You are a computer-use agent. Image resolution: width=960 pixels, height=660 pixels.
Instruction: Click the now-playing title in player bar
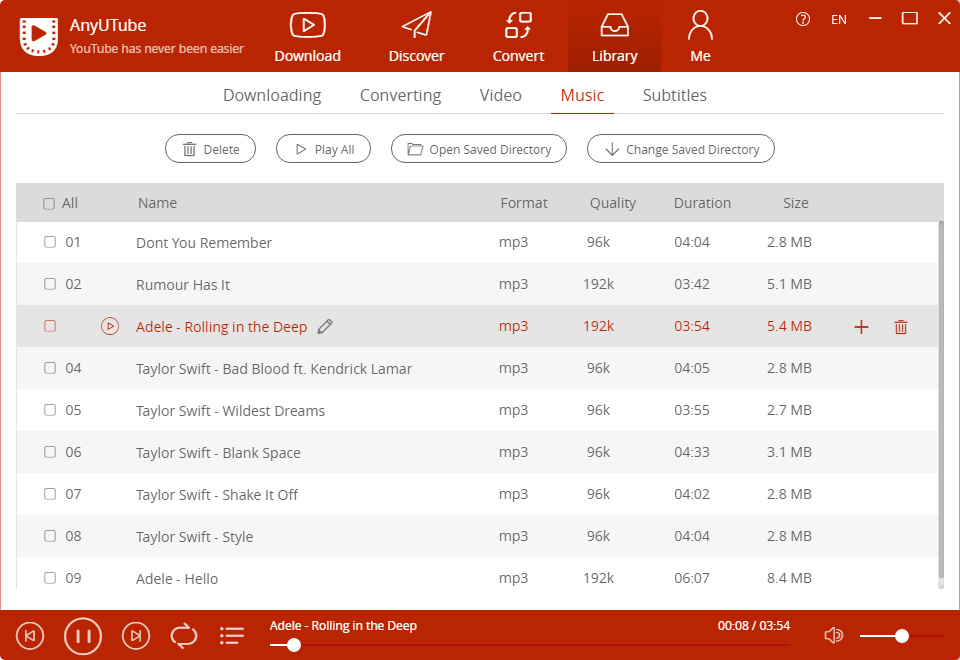click(343, 626)
